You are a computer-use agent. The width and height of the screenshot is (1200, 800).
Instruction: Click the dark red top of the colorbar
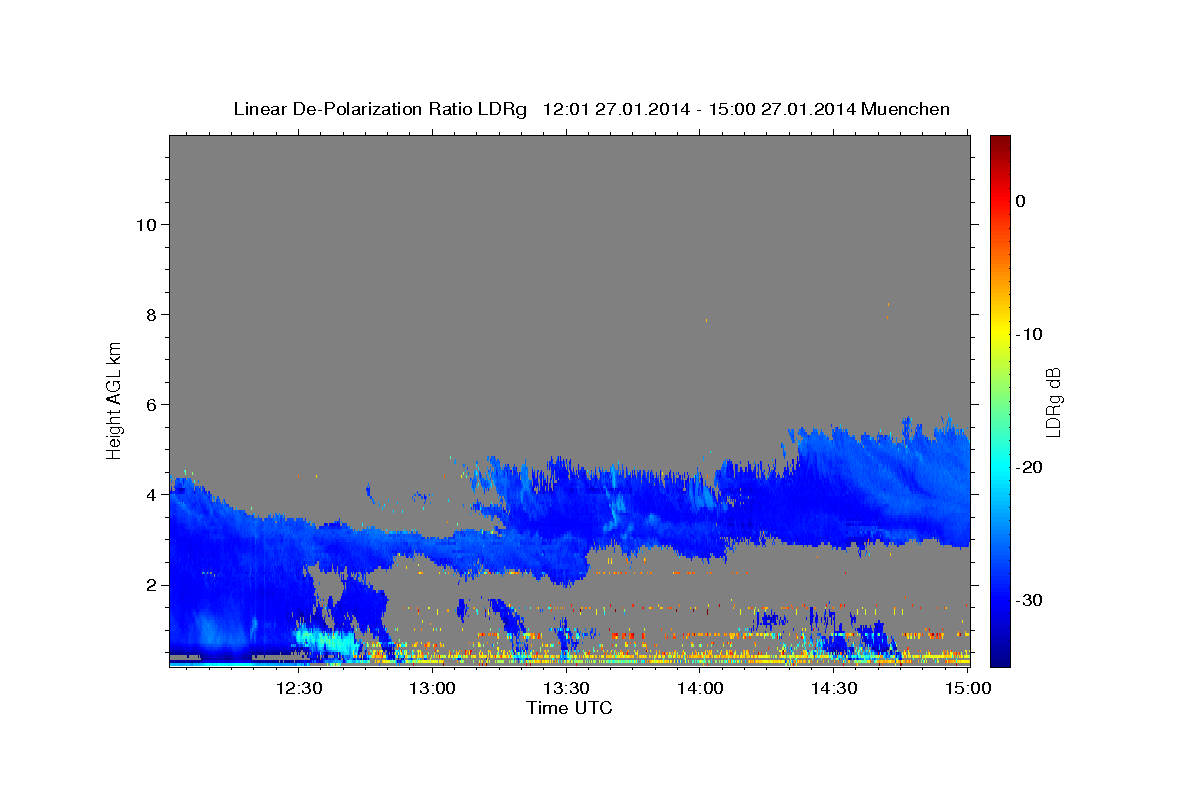1000,142
